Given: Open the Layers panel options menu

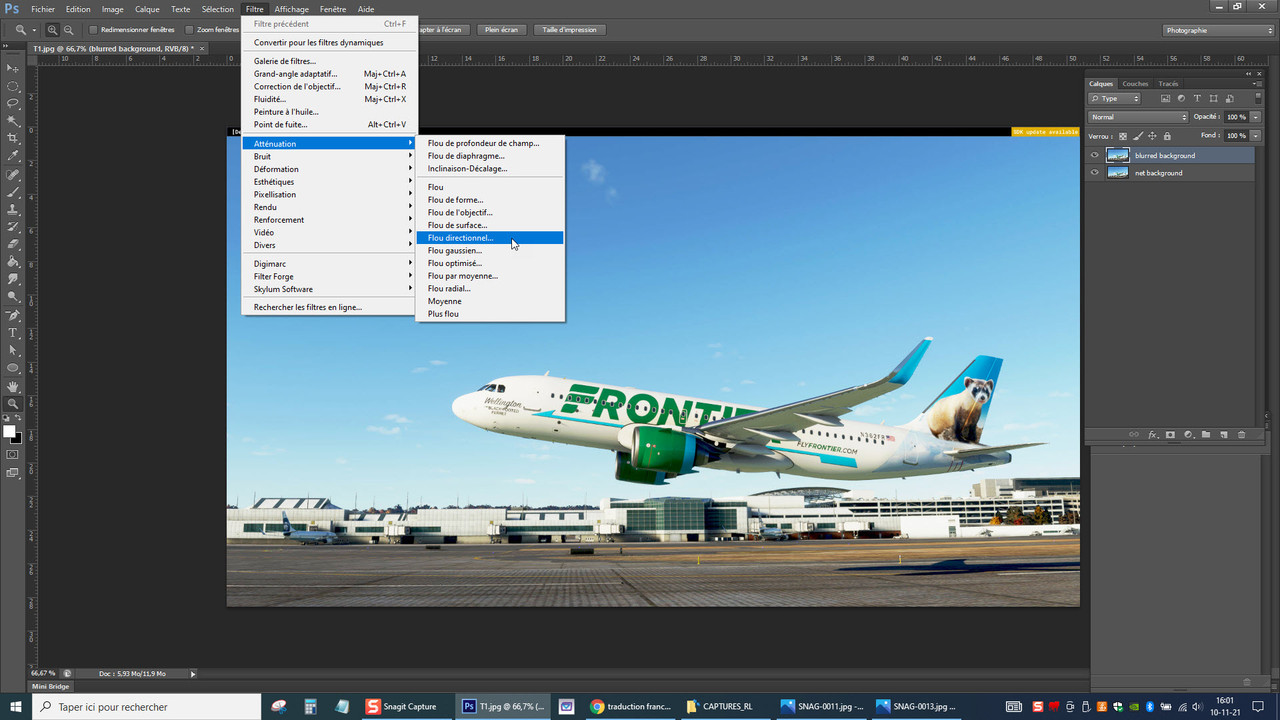Looking at the screenshot, I should (x=1258, y=84).
